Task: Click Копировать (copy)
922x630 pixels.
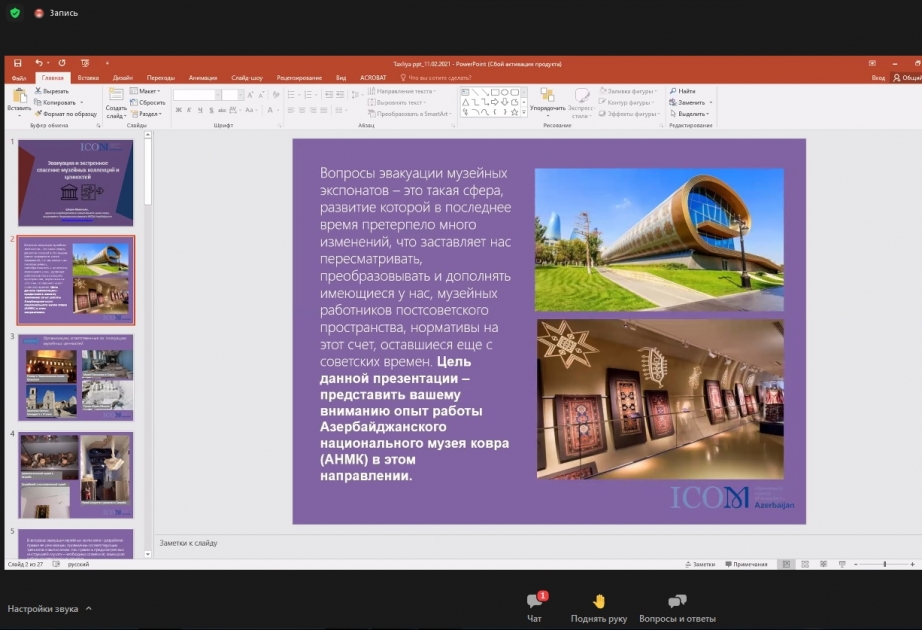Action: pos(55,102)
